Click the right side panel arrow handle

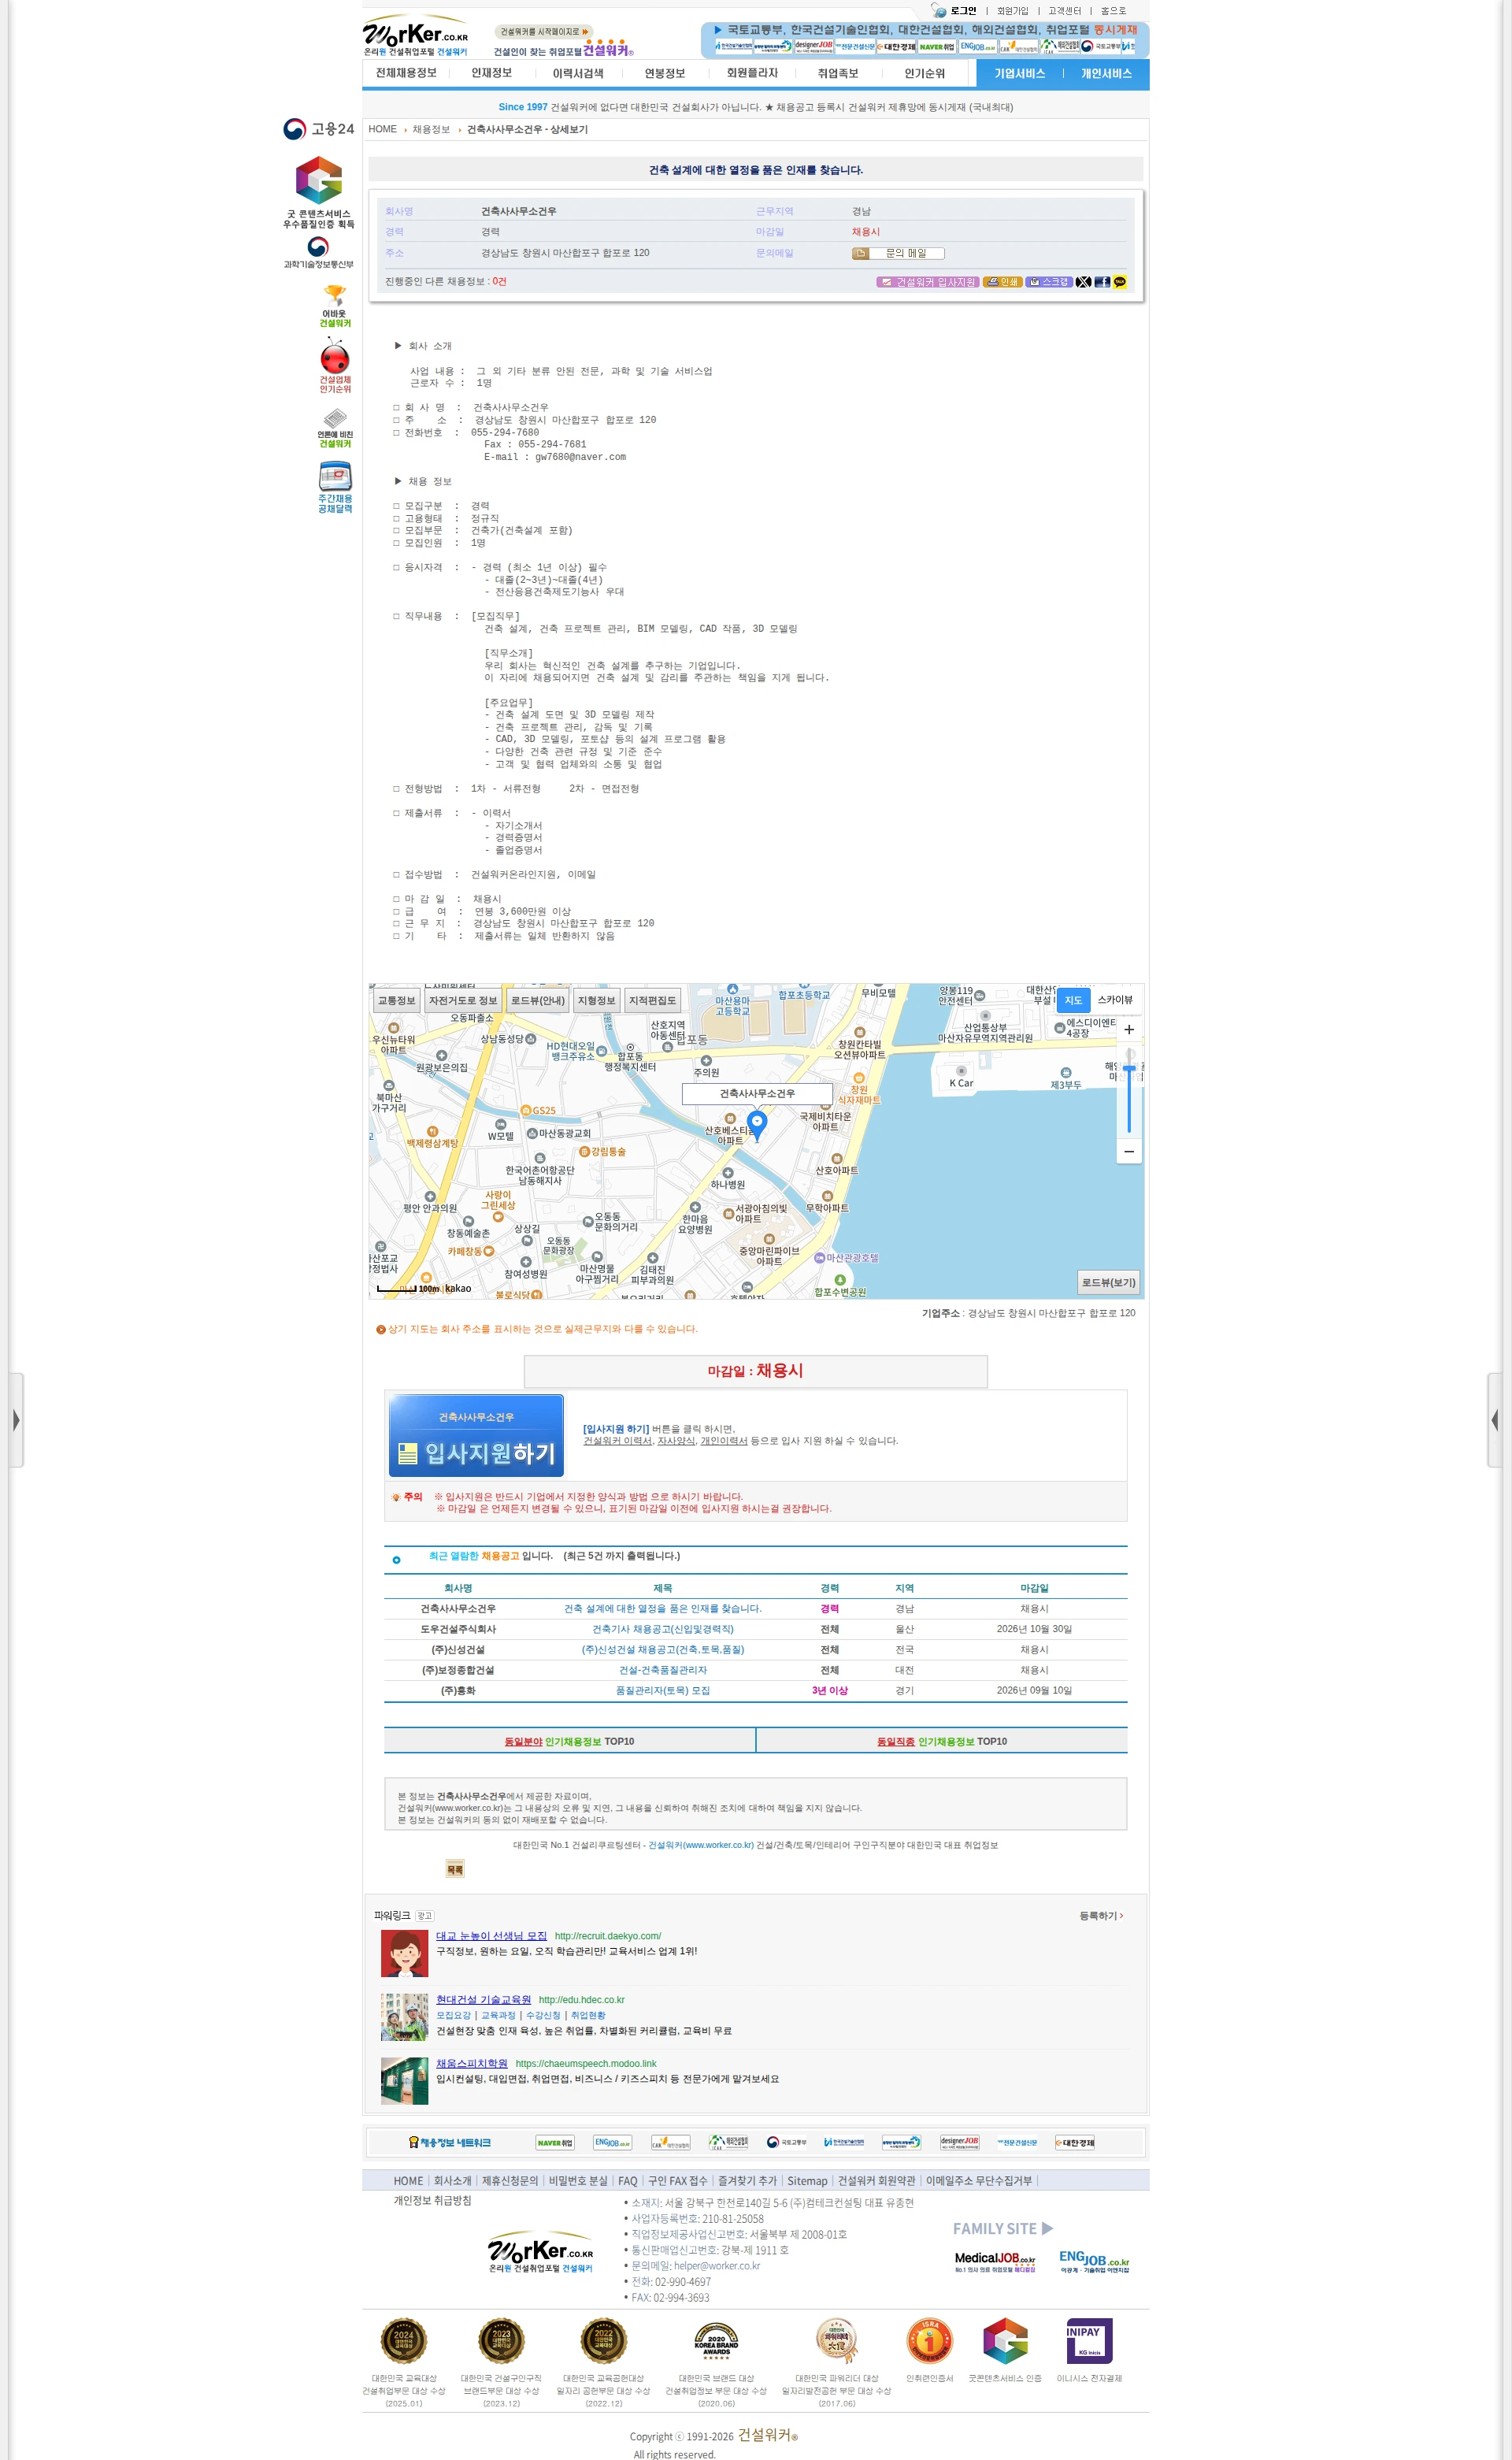1495,1420
